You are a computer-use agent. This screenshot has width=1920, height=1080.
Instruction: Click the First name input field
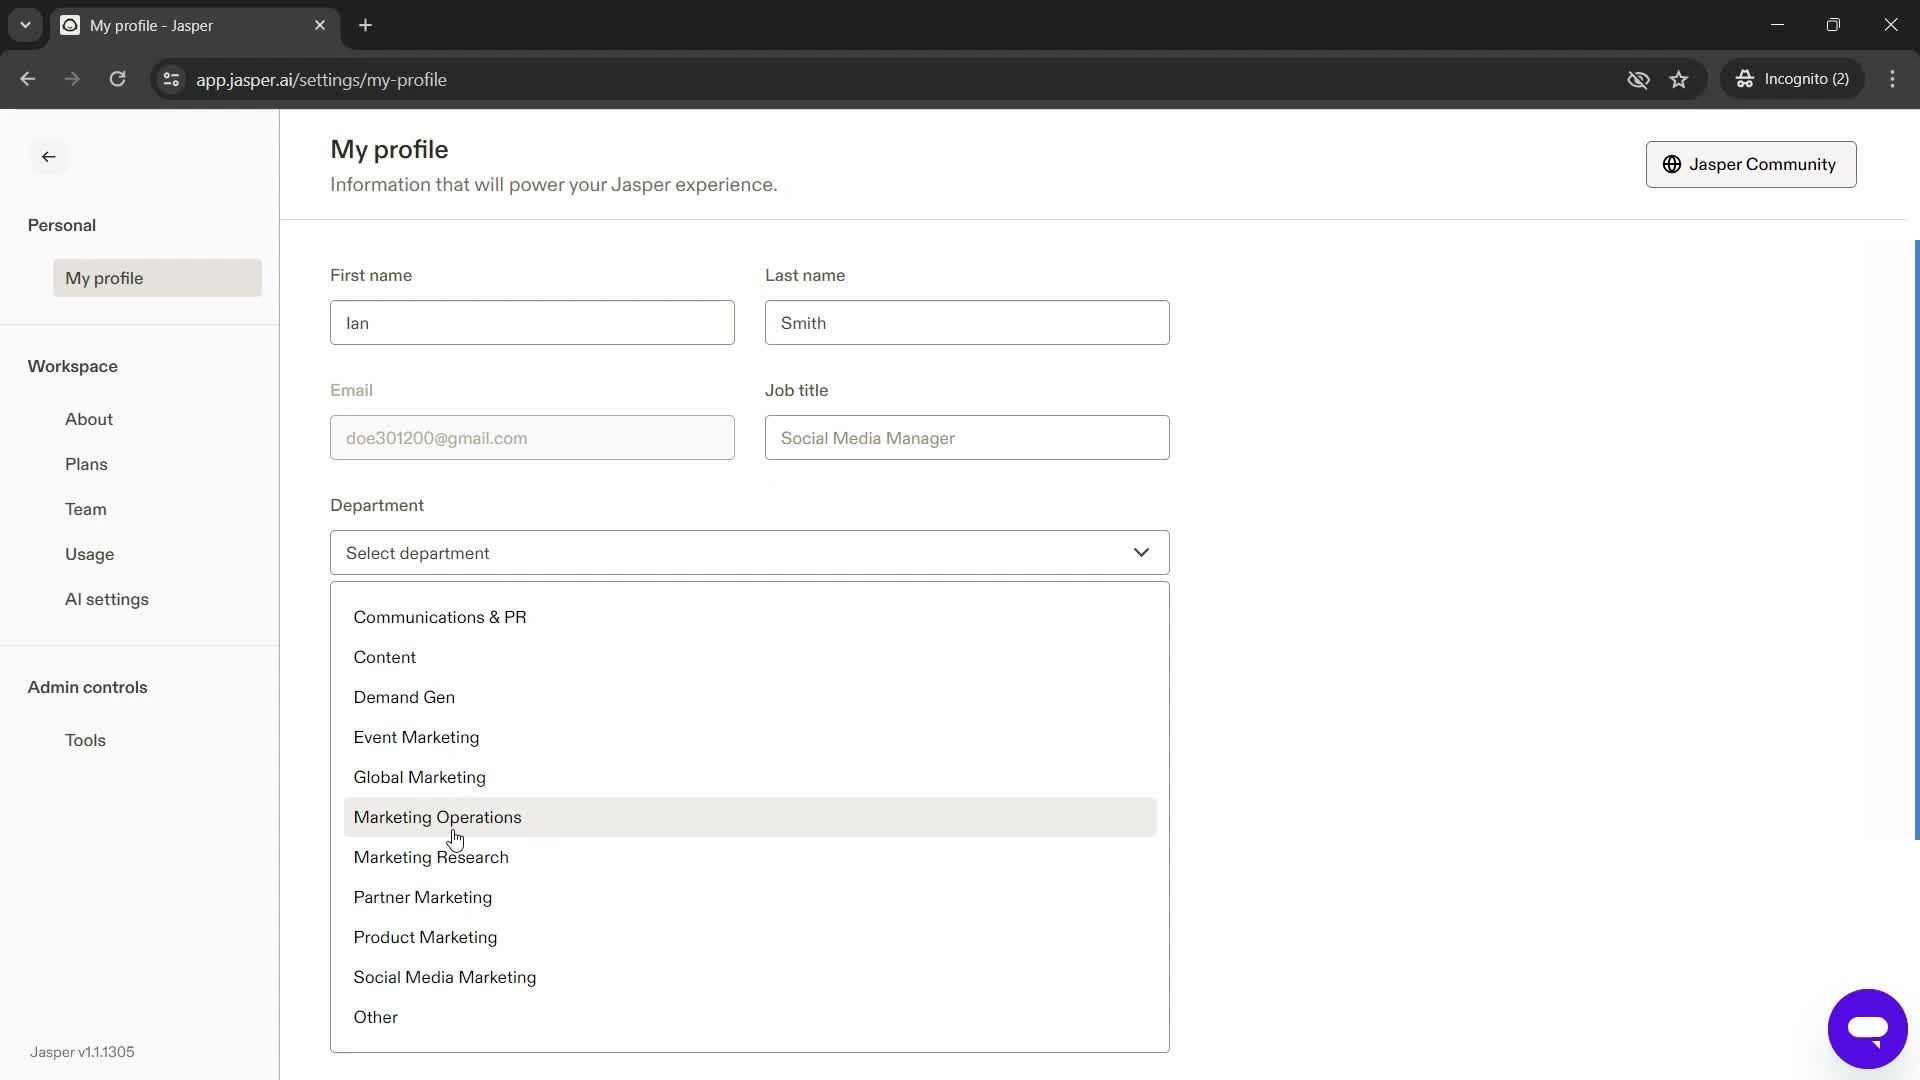pos(534,324)
